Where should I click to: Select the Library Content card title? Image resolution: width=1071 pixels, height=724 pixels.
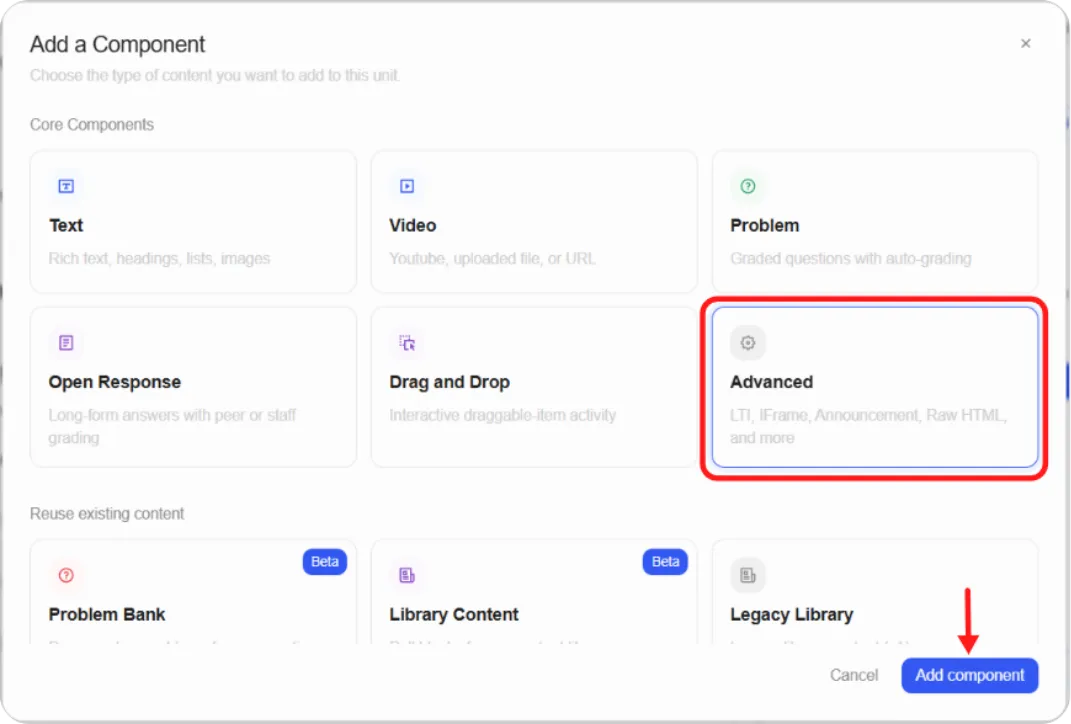pos(454,614)
